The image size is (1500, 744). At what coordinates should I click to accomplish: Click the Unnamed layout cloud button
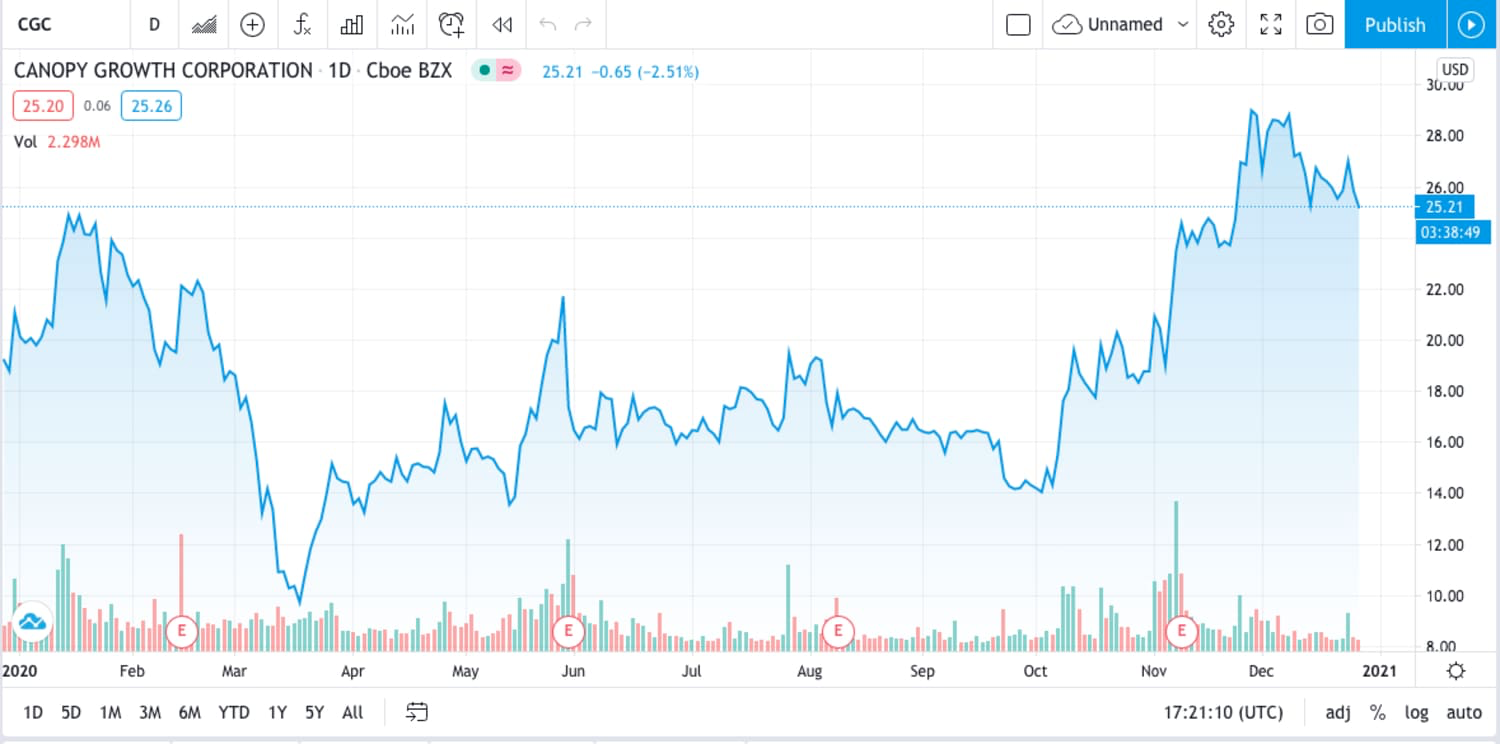pyautogui.click(x=1108, y=24)
